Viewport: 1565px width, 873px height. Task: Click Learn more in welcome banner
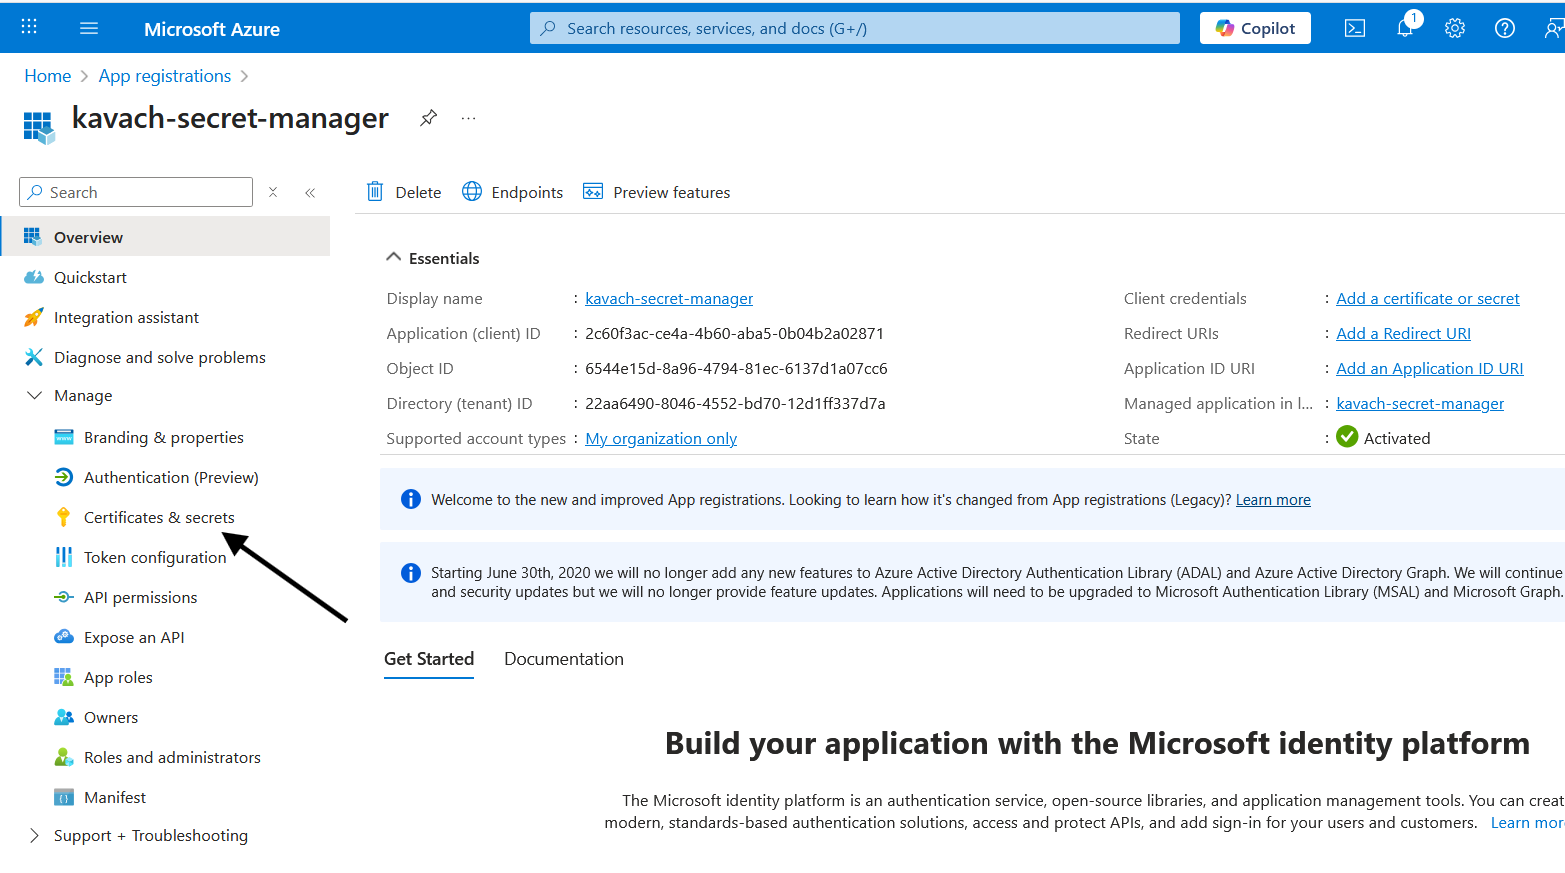pos(1273,500)
